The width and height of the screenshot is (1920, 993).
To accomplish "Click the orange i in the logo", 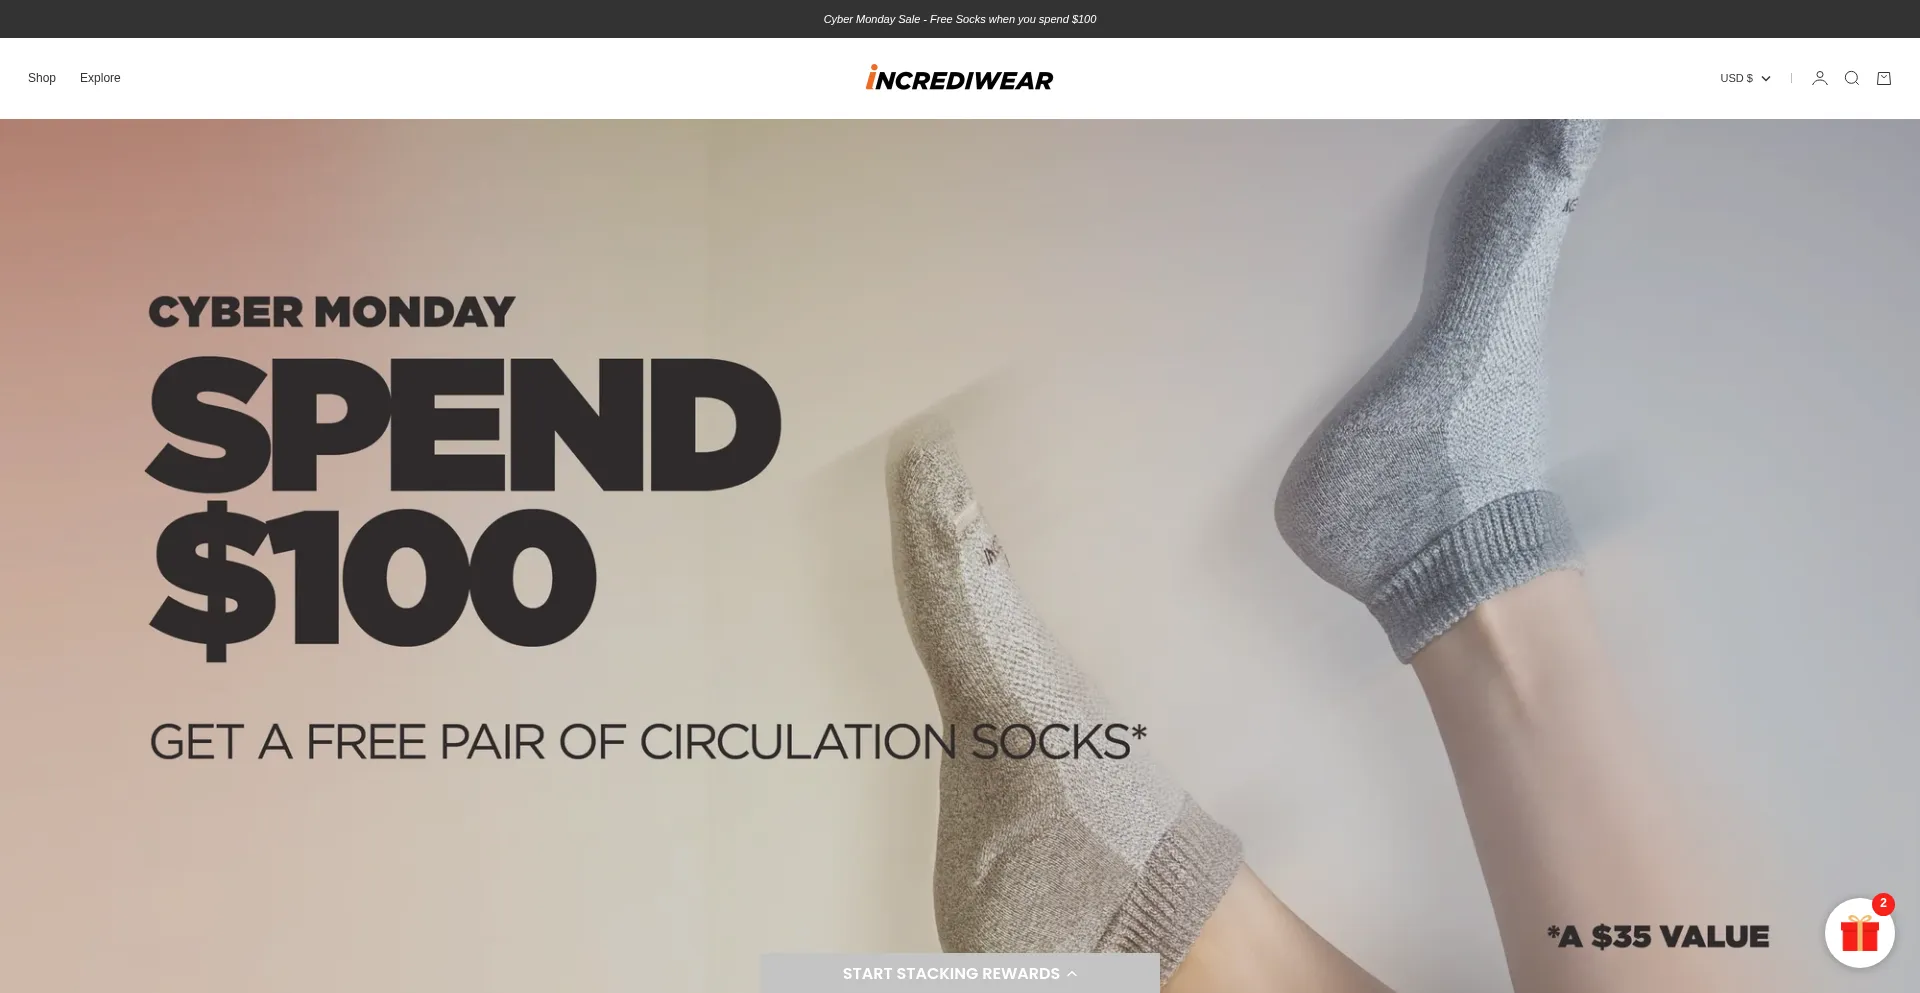I will (x=871, y=77).
